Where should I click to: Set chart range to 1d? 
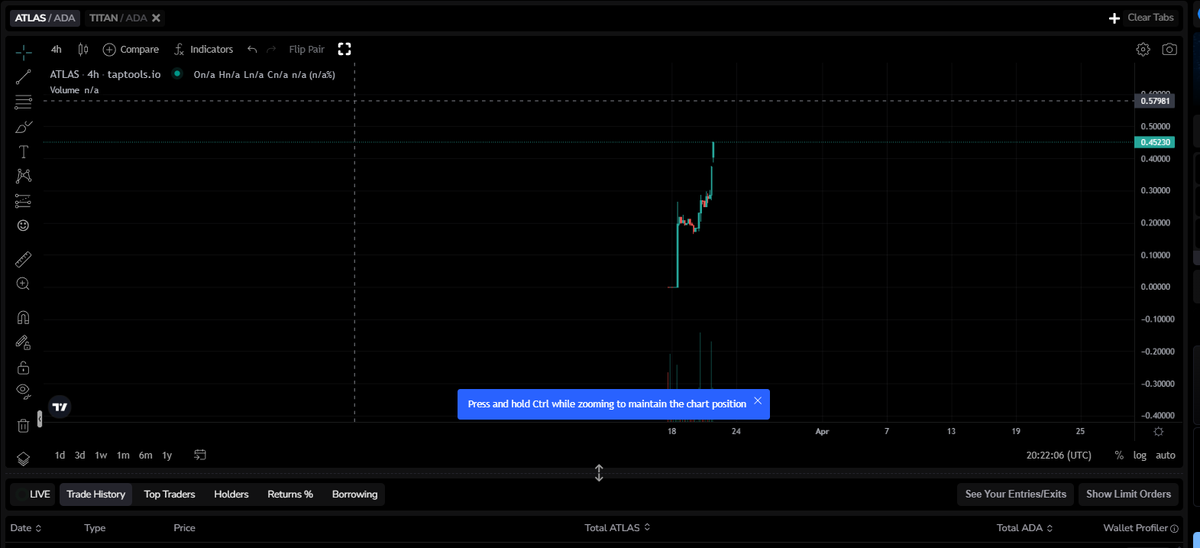[x=60, y=455]
